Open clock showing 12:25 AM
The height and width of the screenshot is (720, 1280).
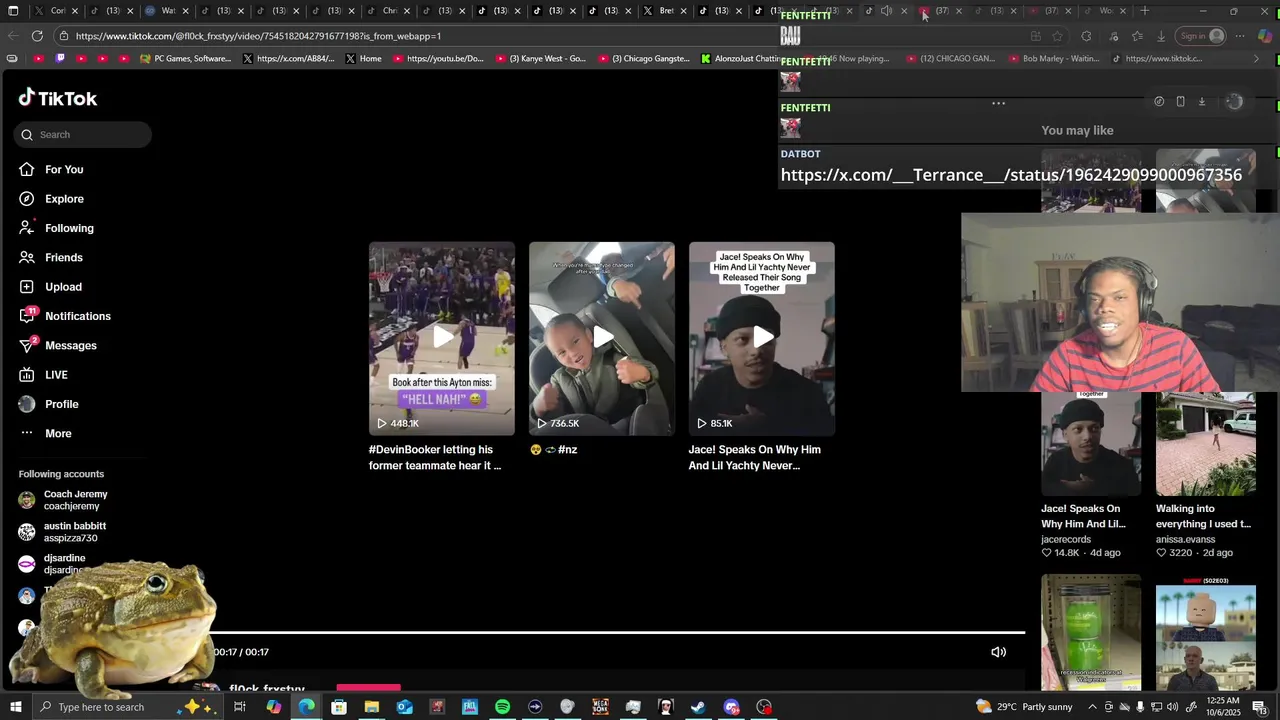point(1224,707)
